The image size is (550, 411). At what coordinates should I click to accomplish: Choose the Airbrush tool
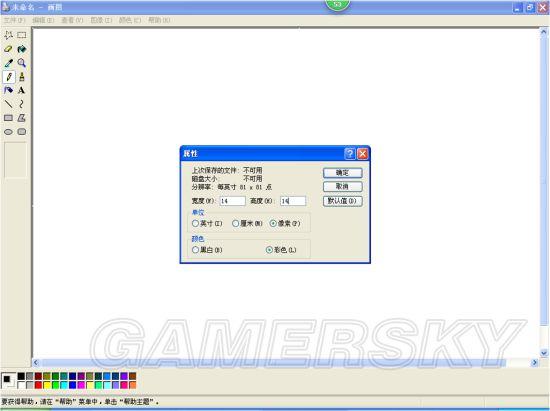tap(8, 90)
